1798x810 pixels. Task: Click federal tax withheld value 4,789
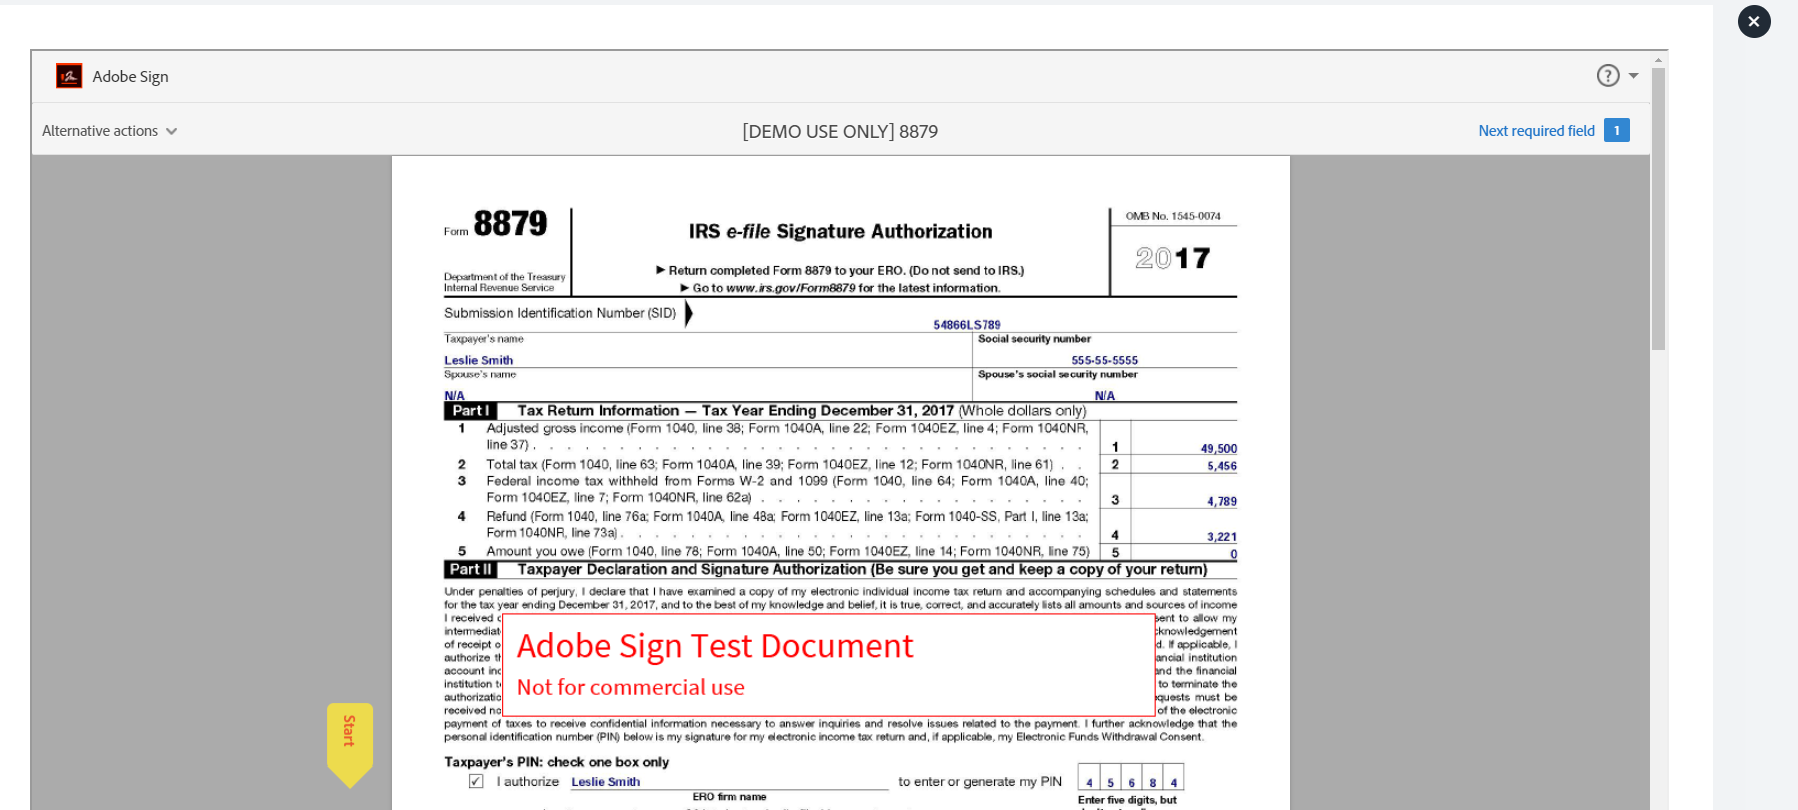(x=1222, y=502)
